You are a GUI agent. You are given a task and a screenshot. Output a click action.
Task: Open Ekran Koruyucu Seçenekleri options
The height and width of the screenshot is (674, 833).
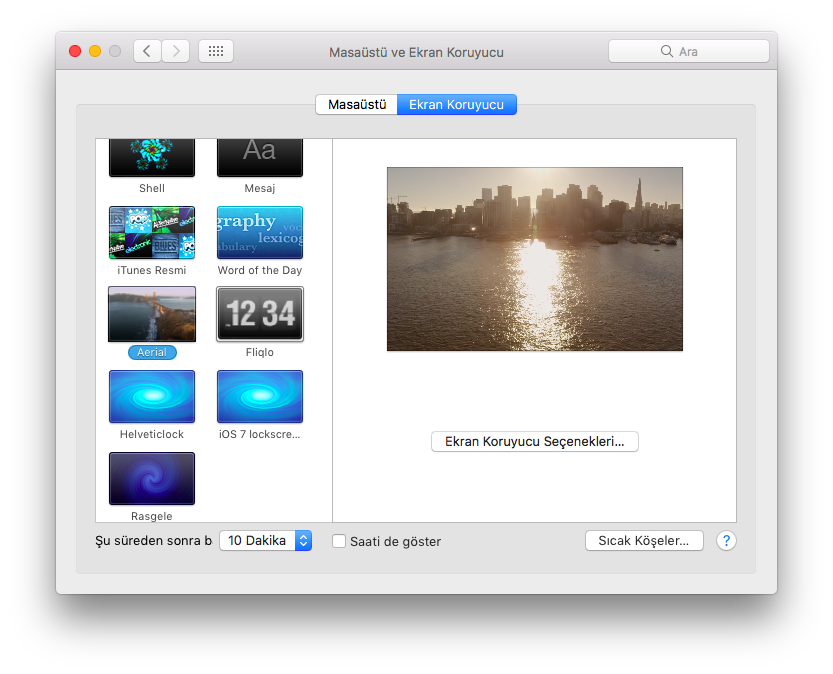click(534, 441)
